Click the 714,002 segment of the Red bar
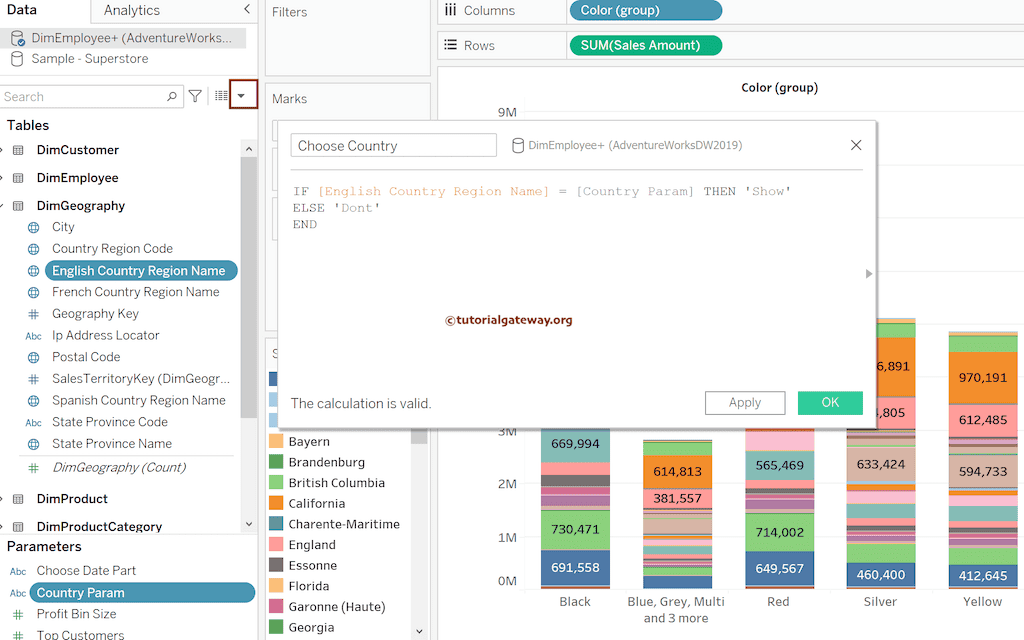Viewport: 1024px width, 640px height. (x=779, y=532)
